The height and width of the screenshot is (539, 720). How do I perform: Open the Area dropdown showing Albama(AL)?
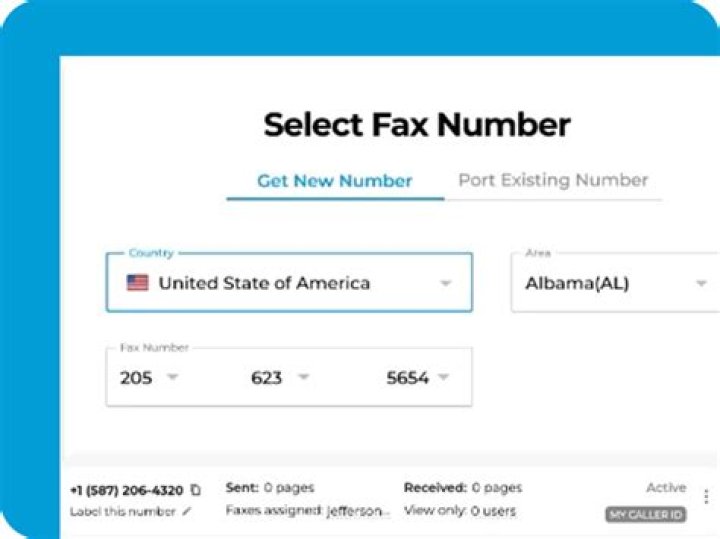click(x=615, y=283)
